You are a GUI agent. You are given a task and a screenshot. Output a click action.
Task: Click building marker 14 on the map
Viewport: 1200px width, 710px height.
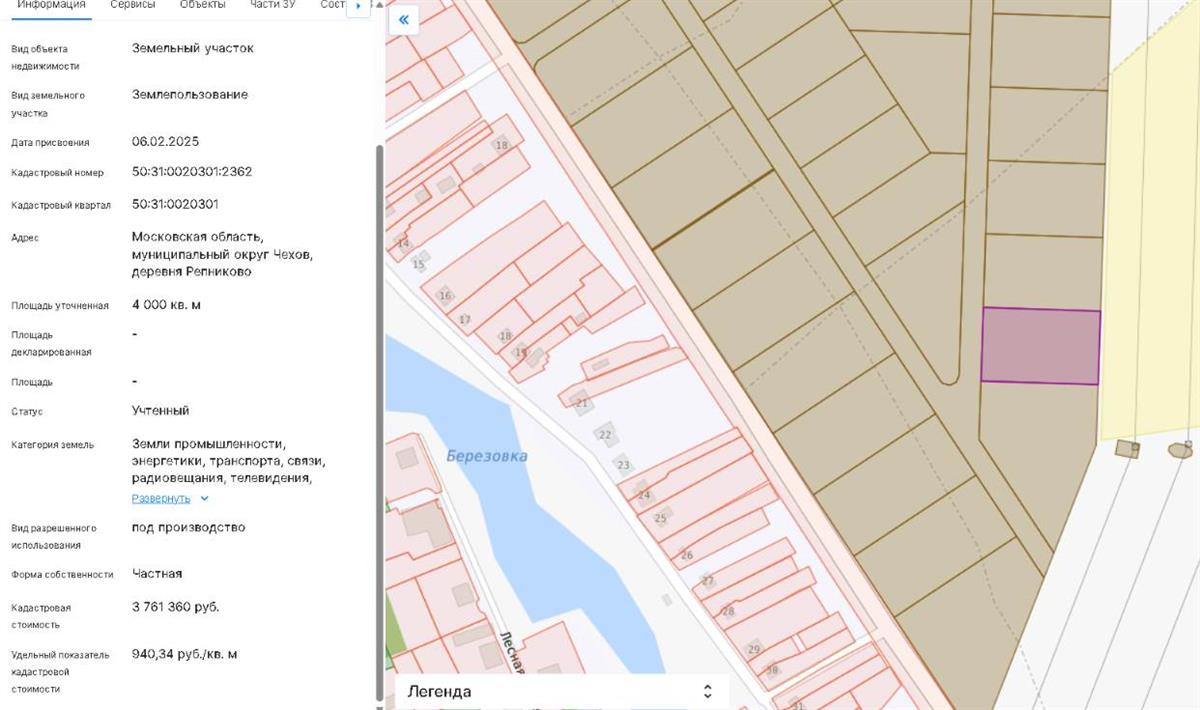(x=403, y=244)
